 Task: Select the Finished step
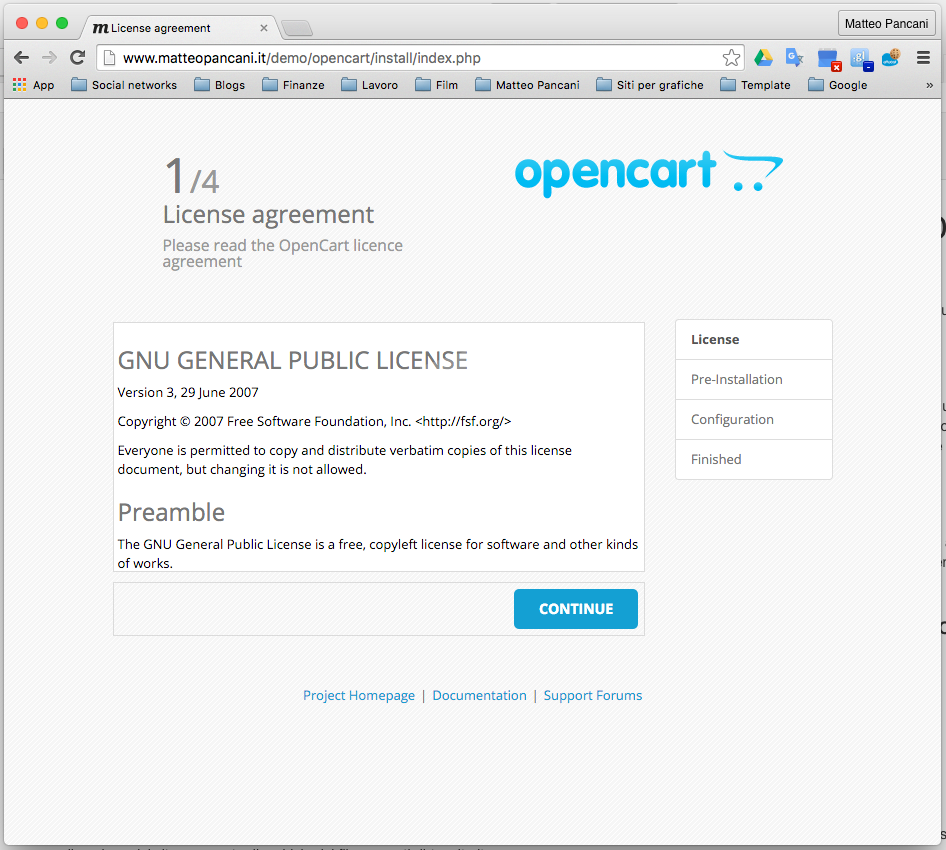(x=754, y=459)
